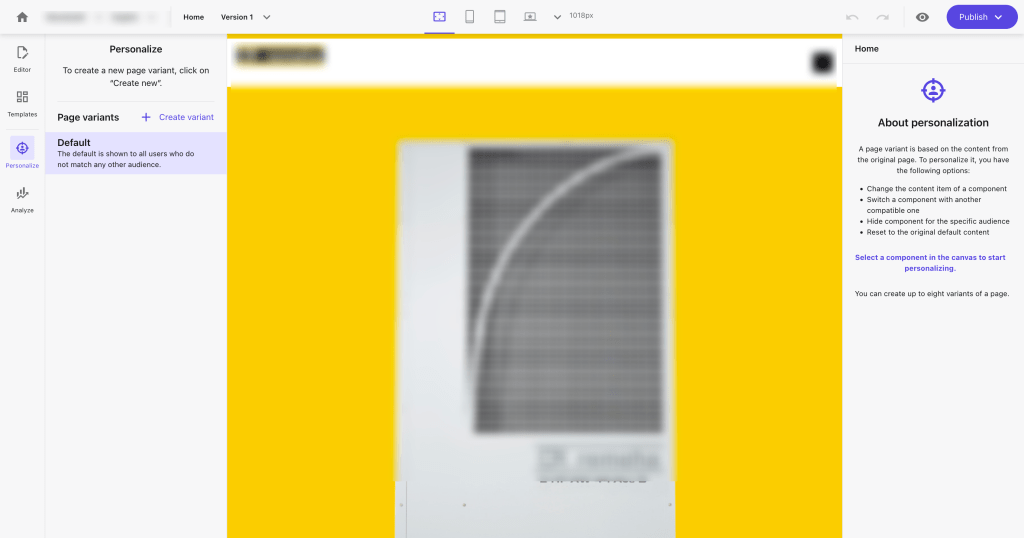Open the Templates panel
Screen dimensions: 1024x538
[22, 103]
